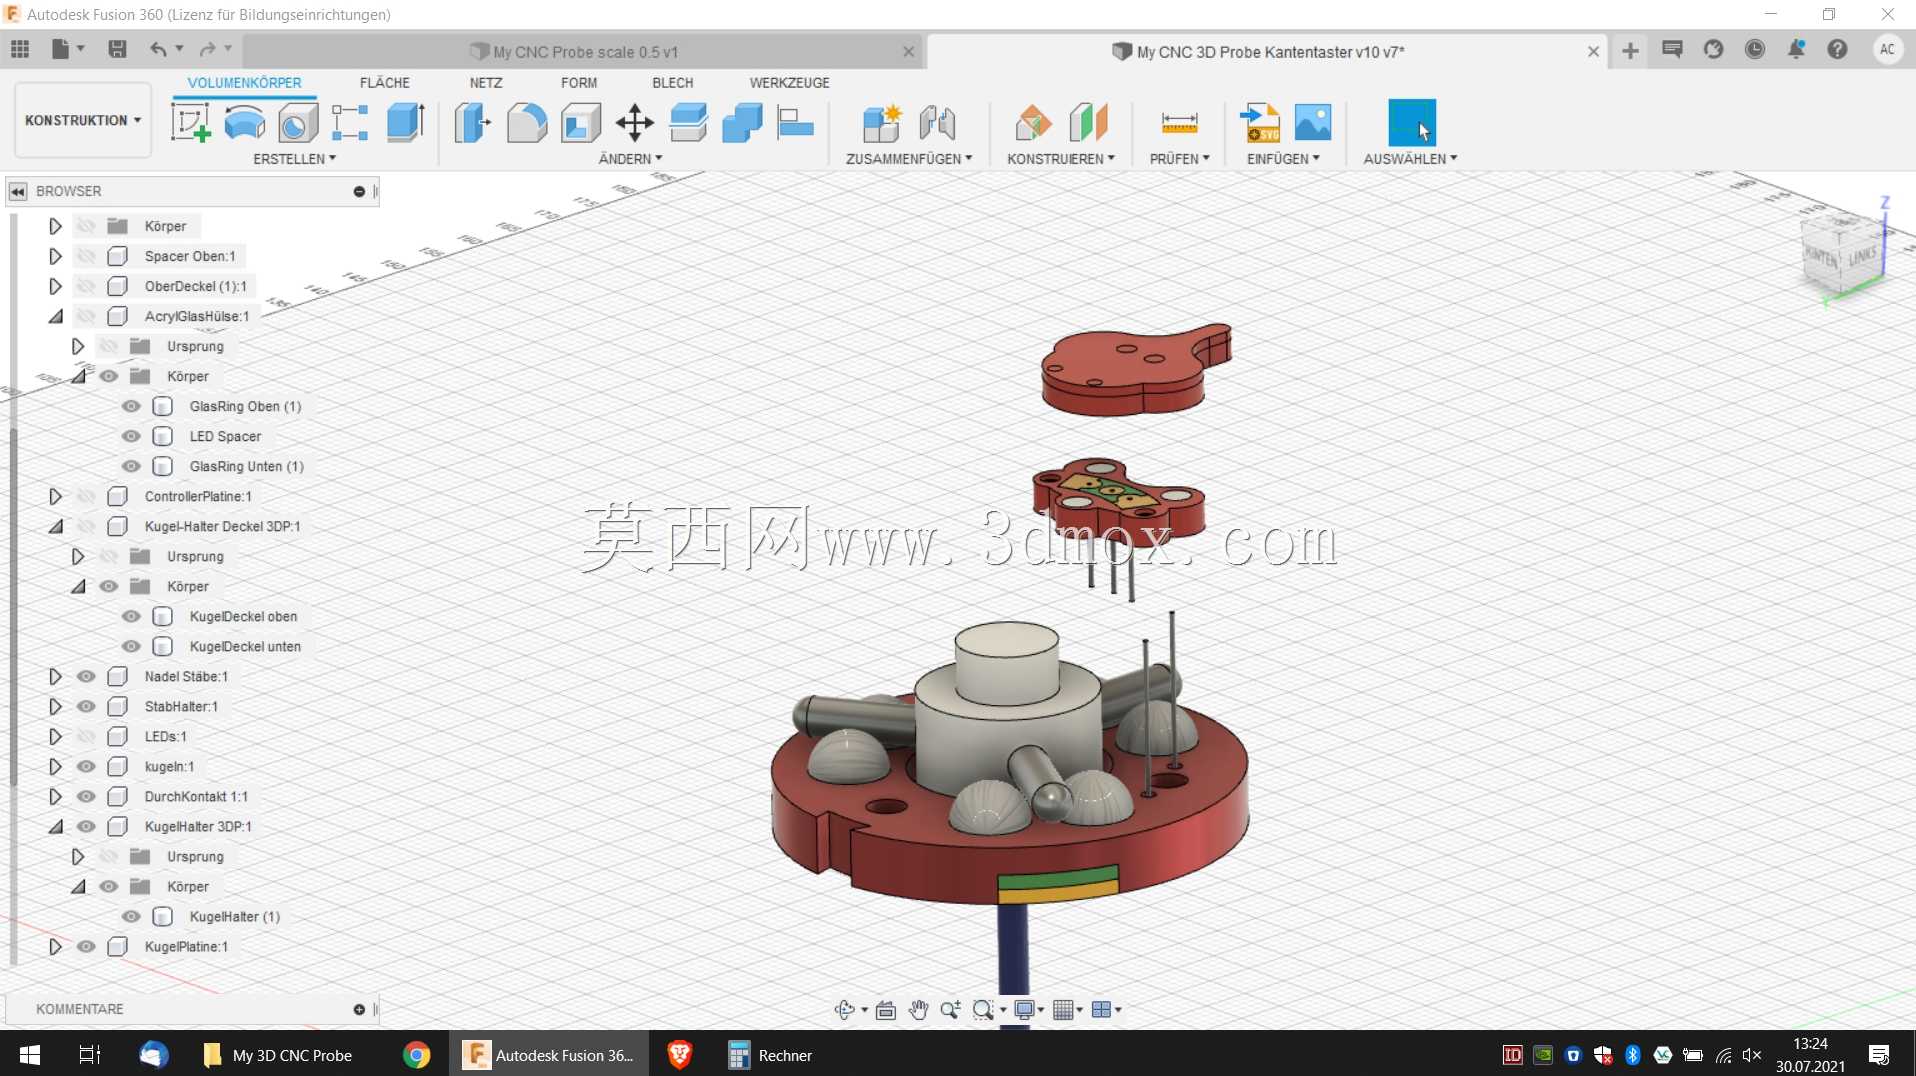The height and width of the screenshot is (1076, 1916).
Task: Select the Offset Plane tool
Action: 1033,122
